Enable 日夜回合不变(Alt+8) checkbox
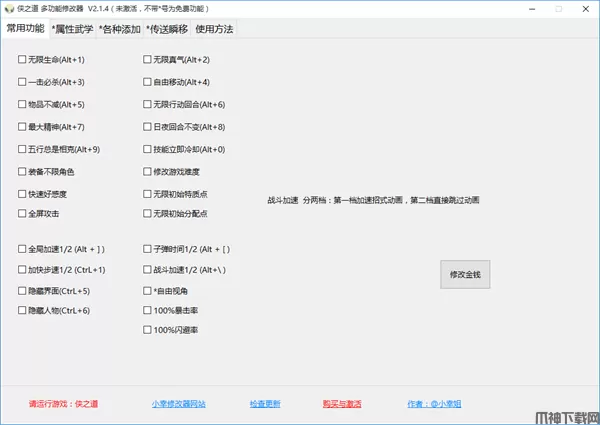The image size is (600, 425). tap(147, 127)
